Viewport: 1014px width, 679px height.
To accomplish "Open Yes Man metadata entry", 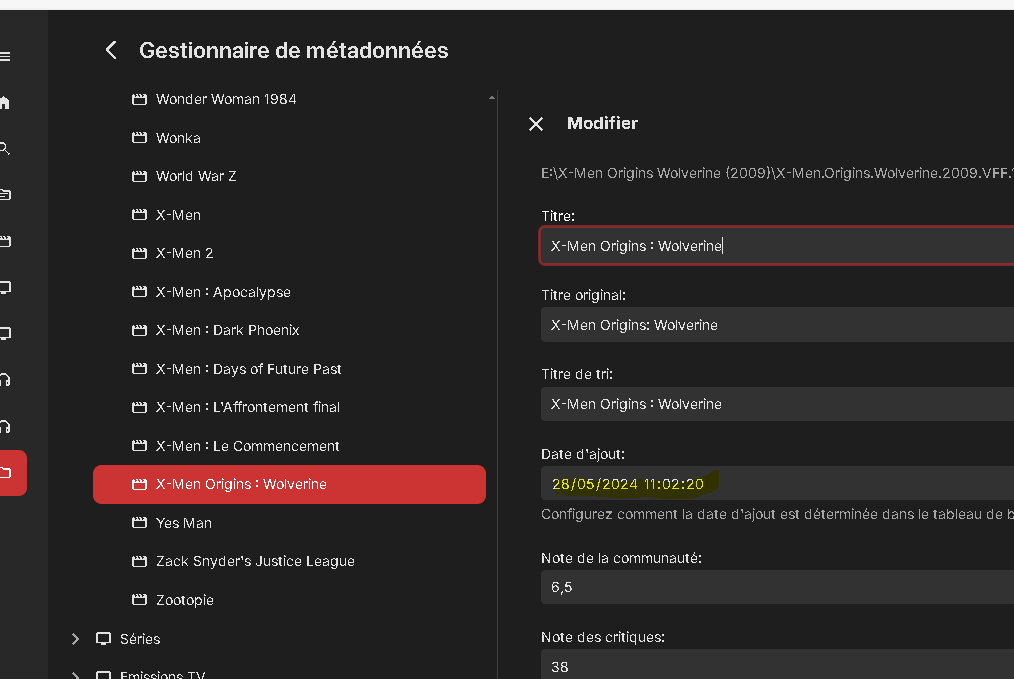I will click(184, 523).
